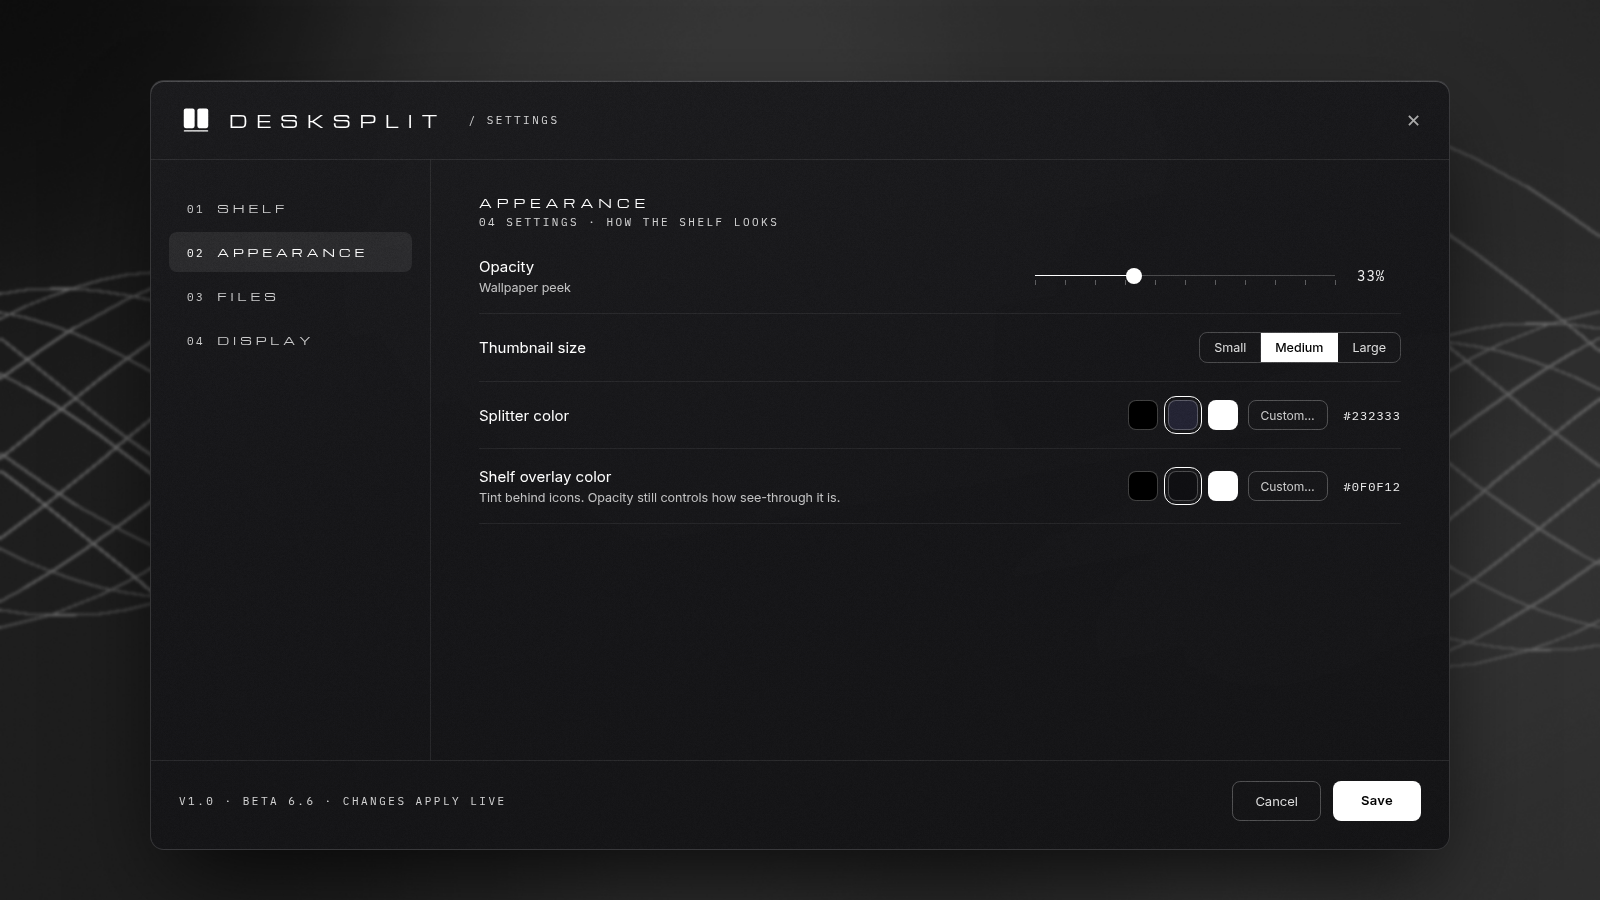The width and height of the screenshot is (1600, 900).
Task: Click the Cancel button
Action: click(x=1276, y=801)
